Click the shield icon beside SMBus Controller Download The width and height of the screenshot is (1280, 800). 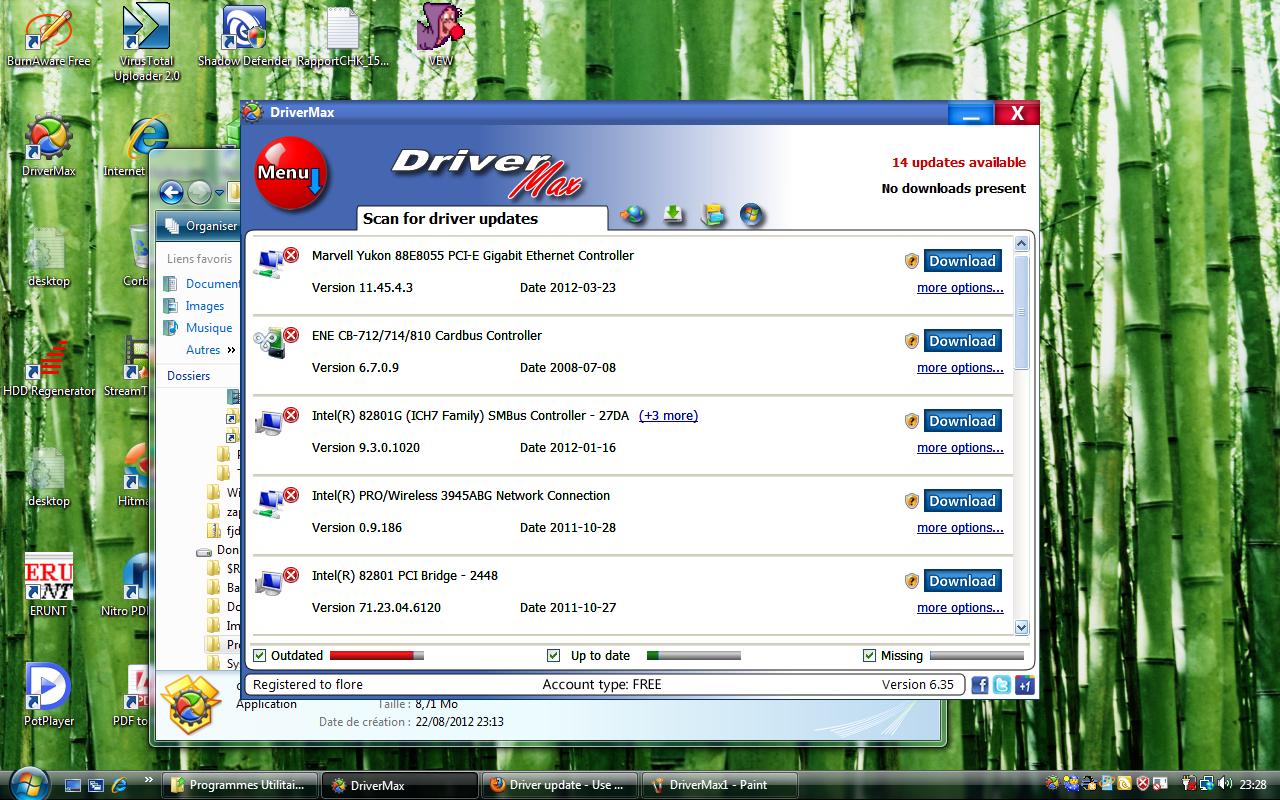tap(911, 421)
